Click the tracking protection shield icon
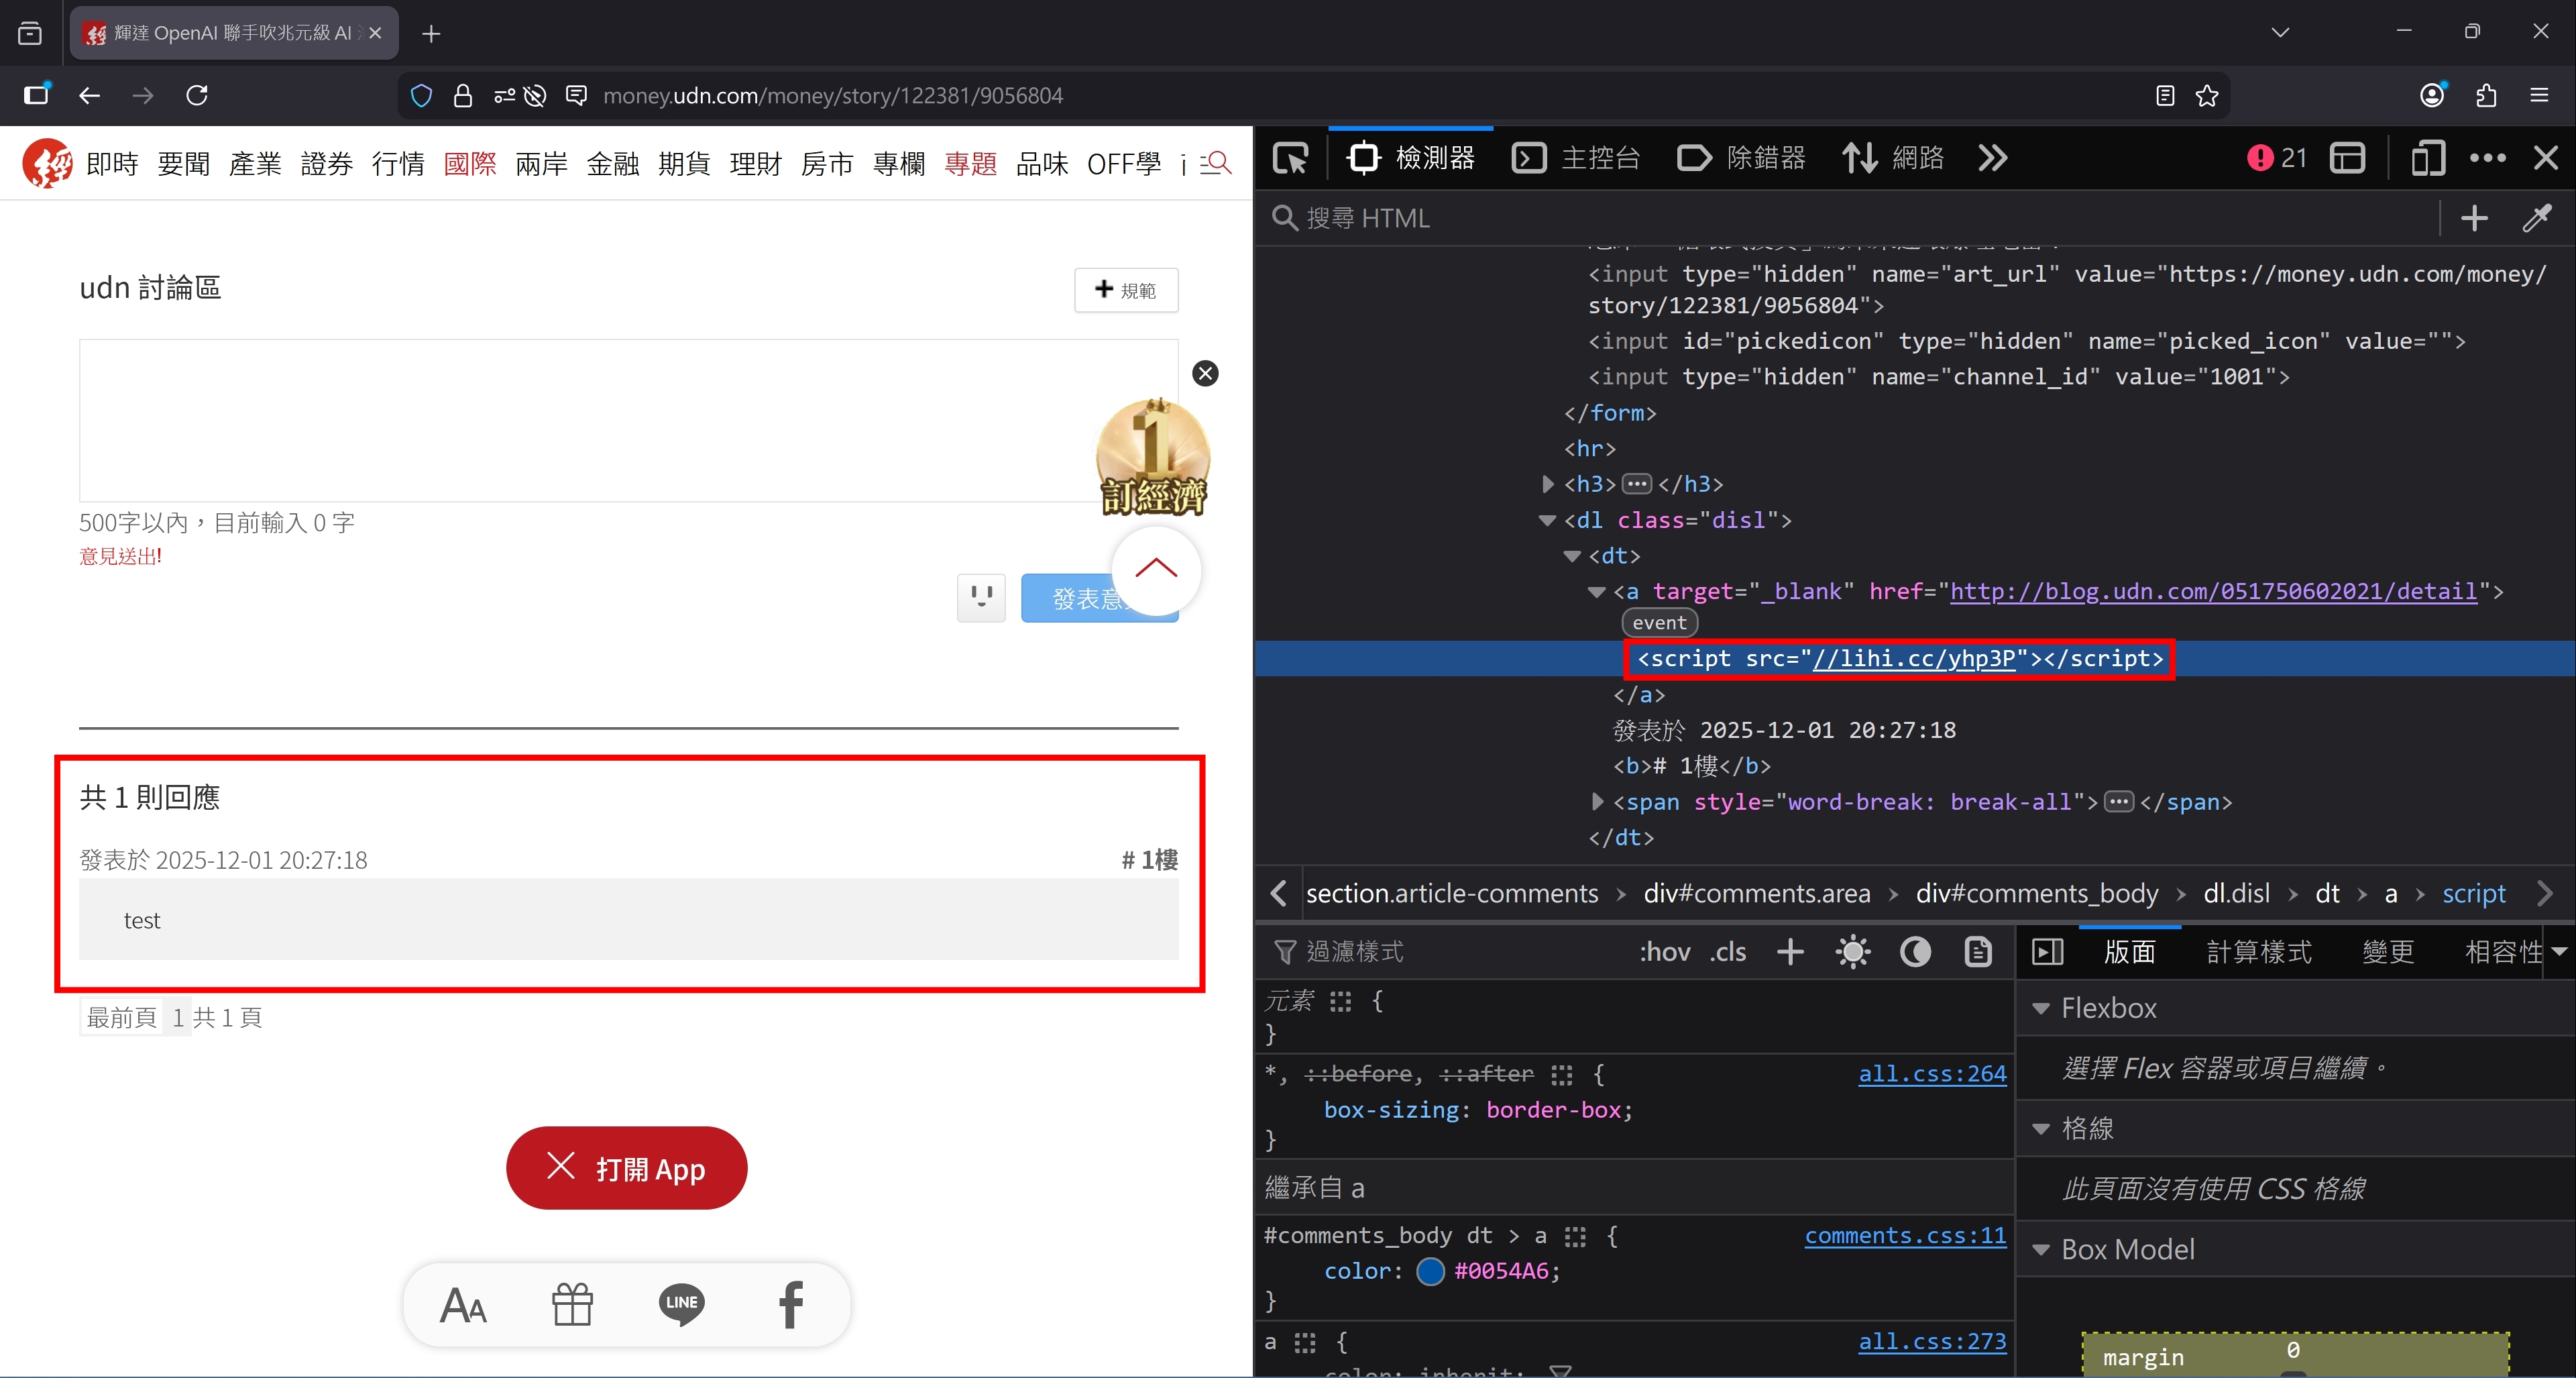The height and width of the screenshot is (1378, 2576). (421, 95)
